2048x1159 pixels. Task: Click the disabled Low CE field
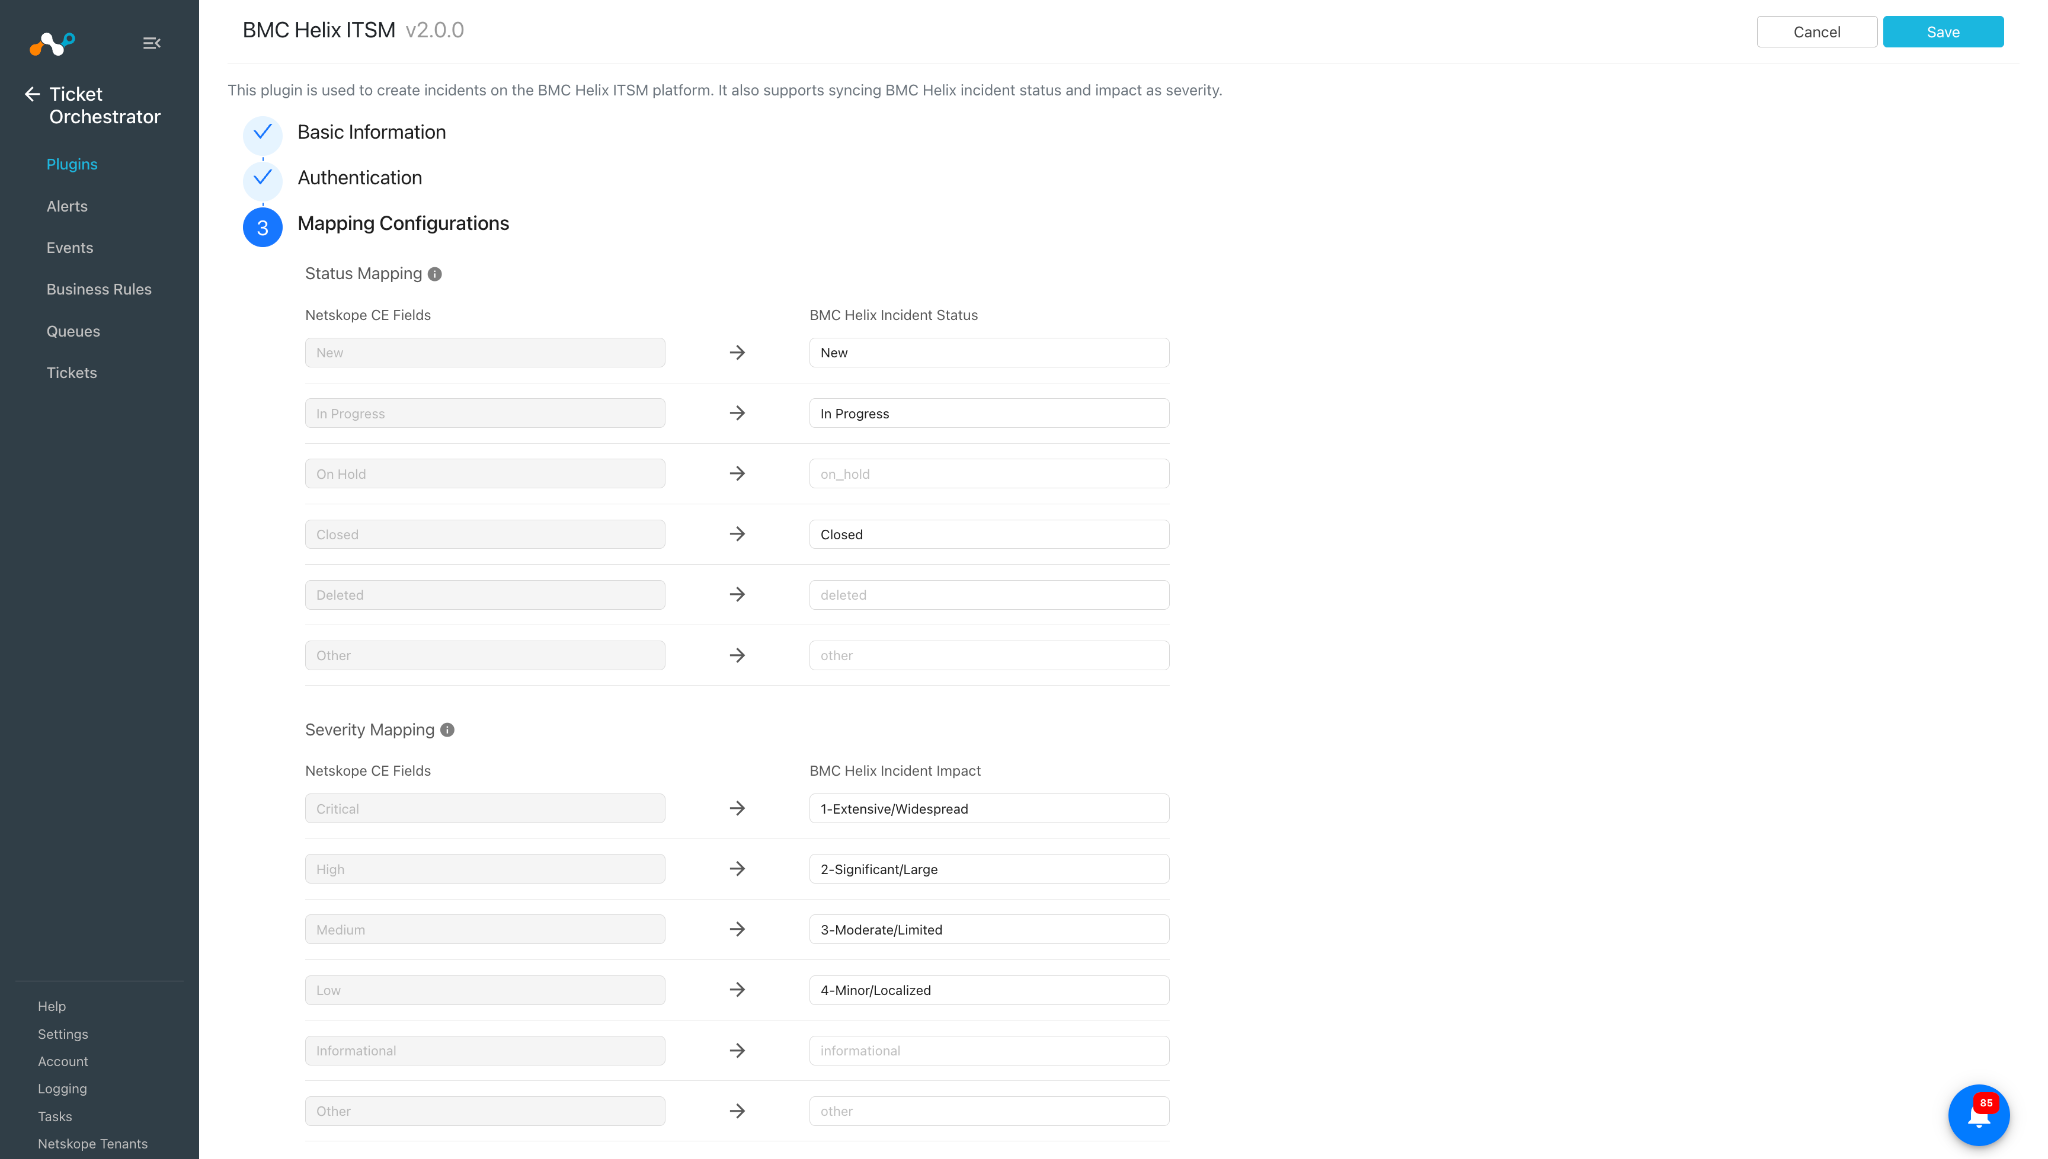click(x=485, y=990)
